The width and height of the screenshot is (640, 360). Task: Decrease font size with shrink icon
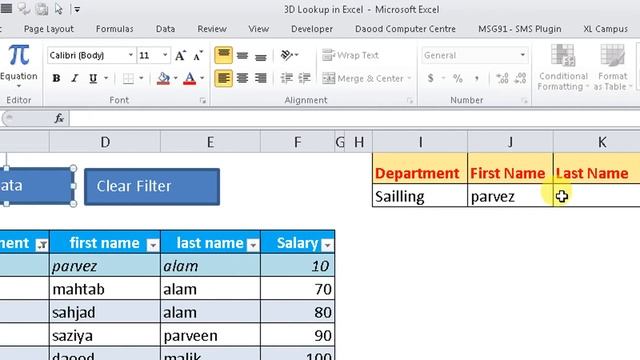[x=198, y=55]
